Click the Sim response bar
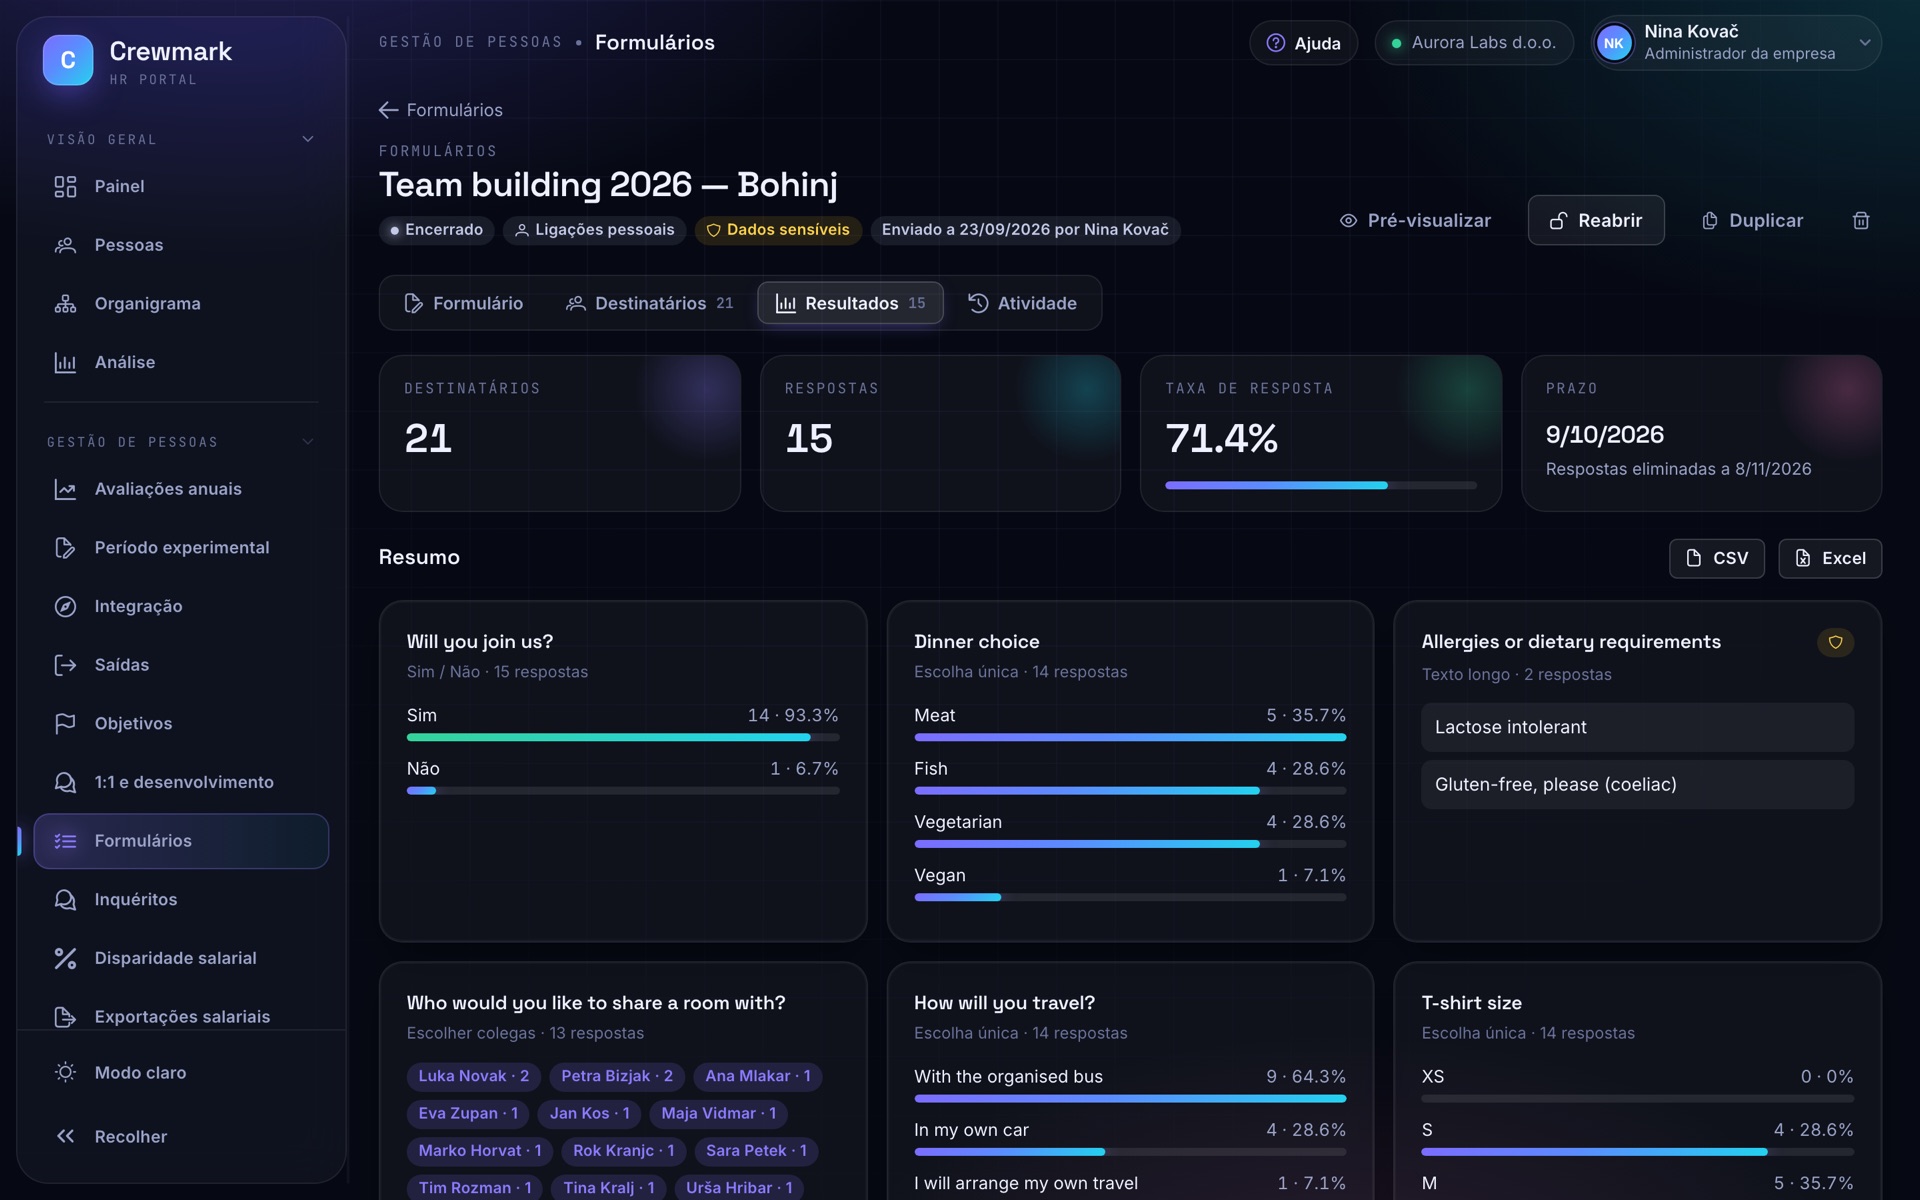Viewport: 1920px width, 1200px height. (622, 737)
